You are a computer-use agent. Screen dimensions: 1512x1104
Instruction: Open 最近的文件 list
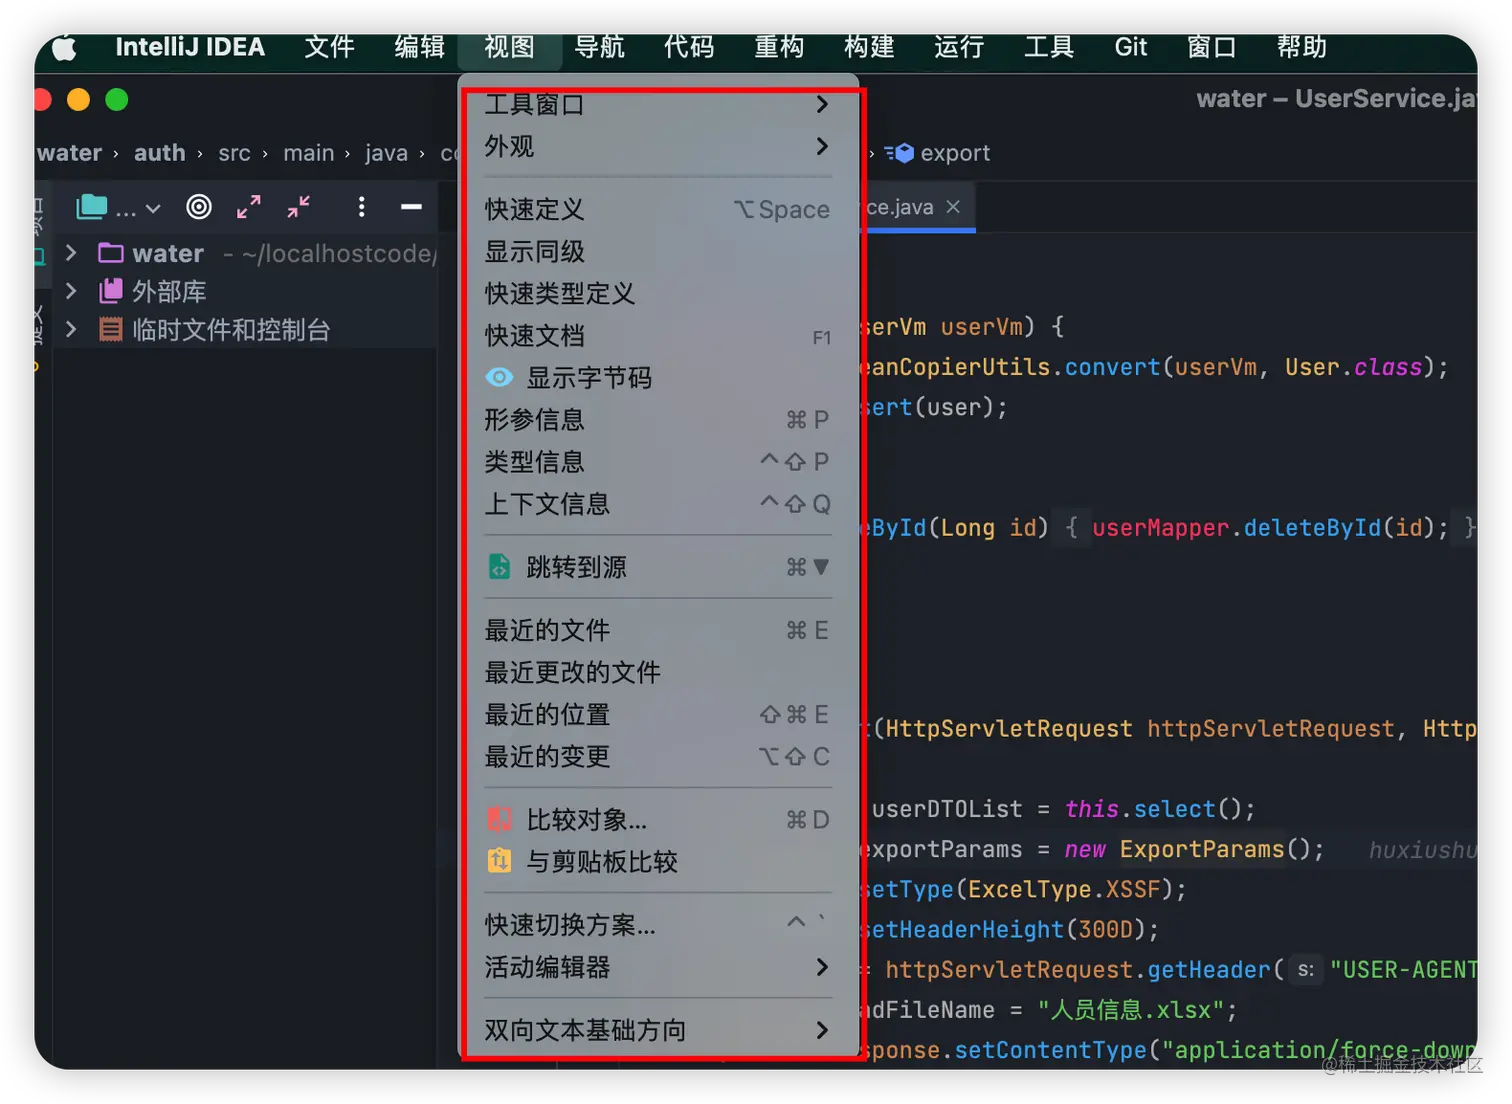(x=659, y=631)
